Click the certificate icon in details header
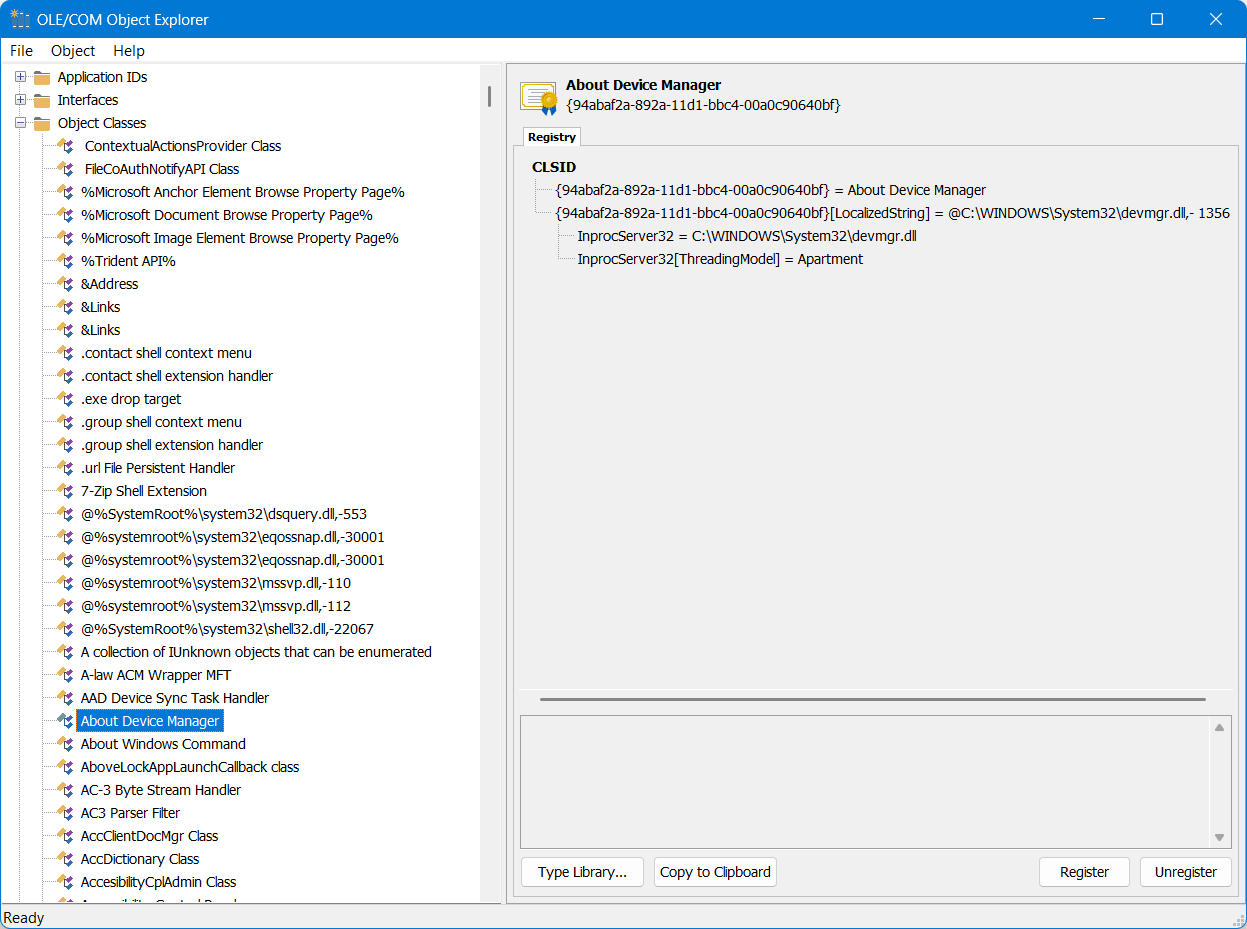Viewport: 1247px width, 929px height. pyautogui.click(x=538, y=97)
